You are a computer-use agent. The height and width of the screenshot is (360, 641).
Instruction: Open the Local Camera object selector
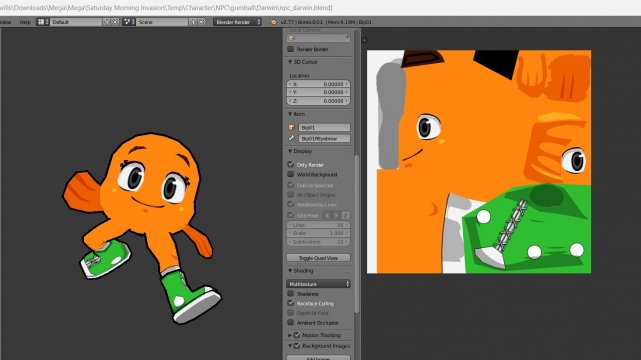318,38
